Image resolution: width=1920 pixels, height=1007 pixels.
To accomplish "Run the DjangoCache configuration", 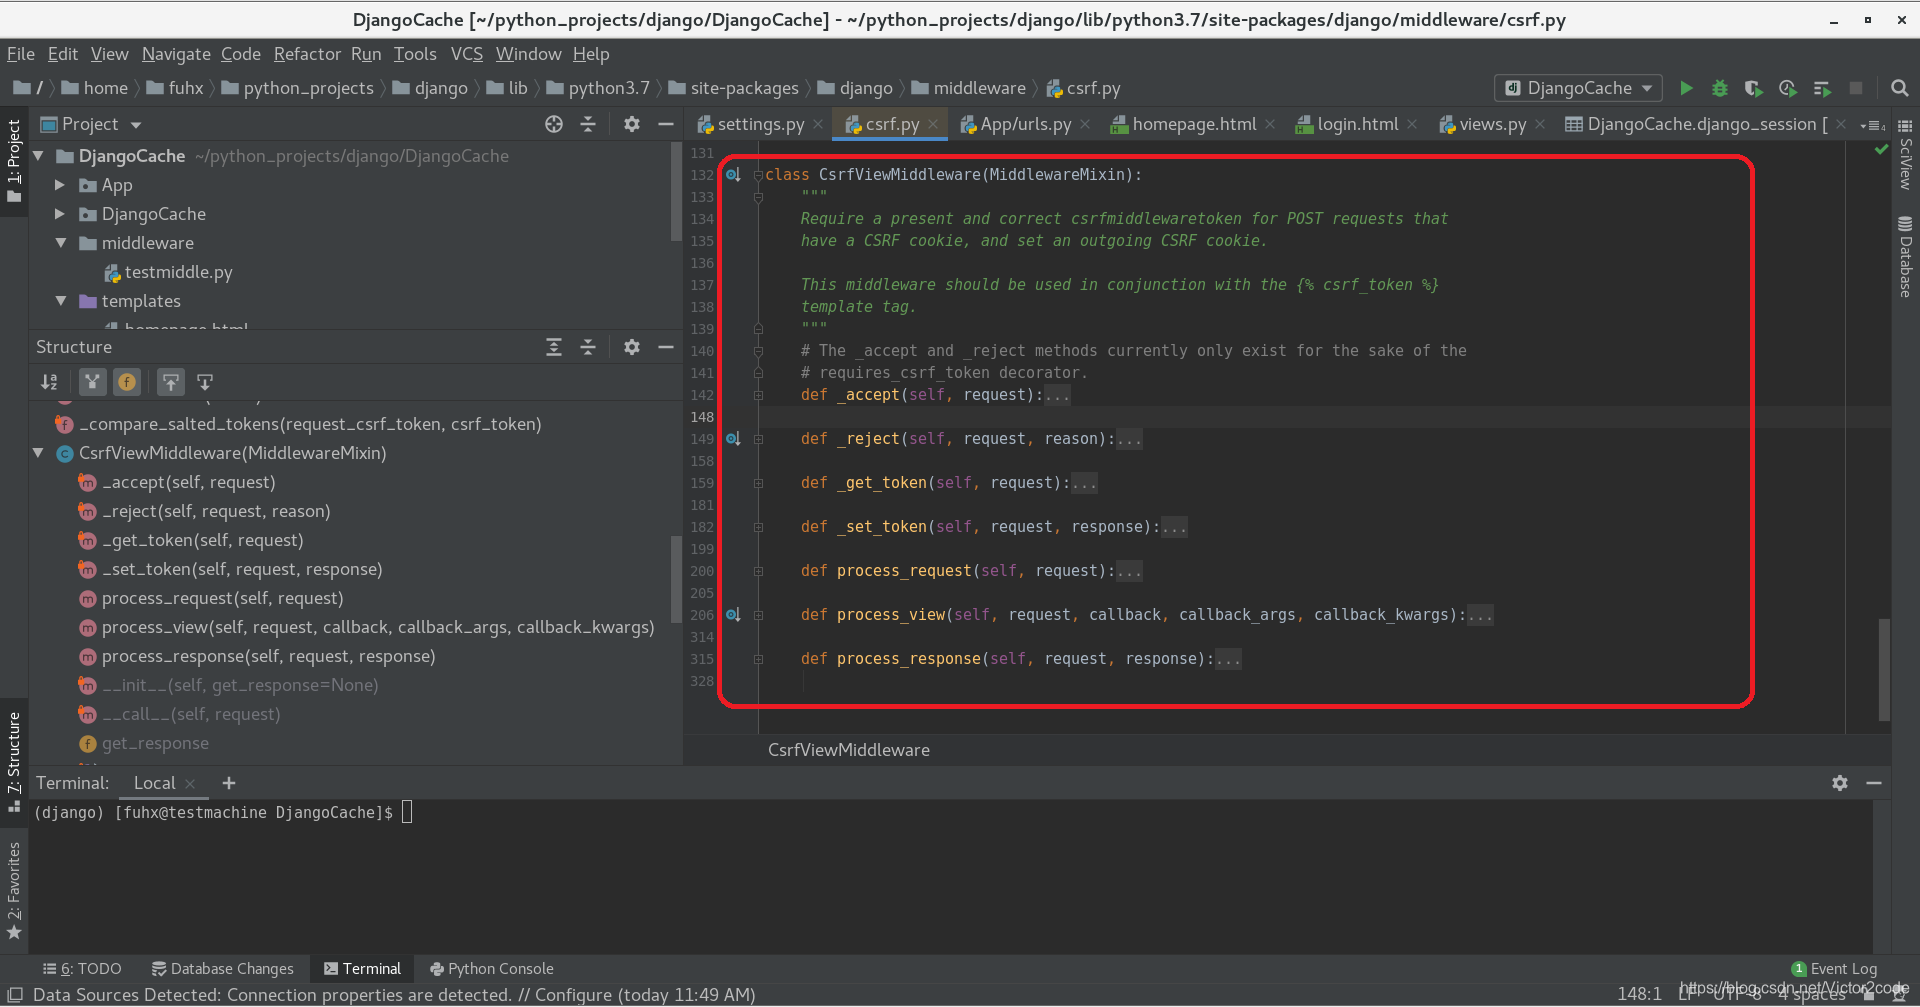I will point(1686,88).
